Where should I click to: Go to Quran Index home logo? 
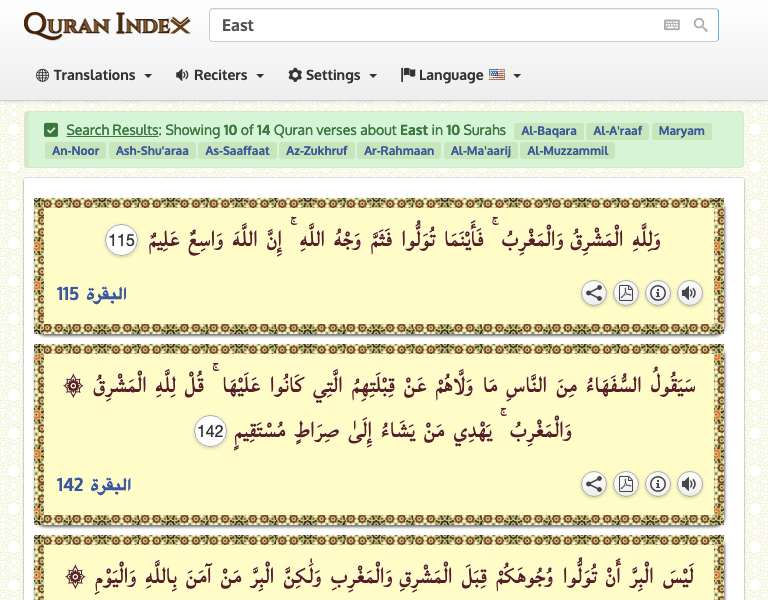[107, 25]
